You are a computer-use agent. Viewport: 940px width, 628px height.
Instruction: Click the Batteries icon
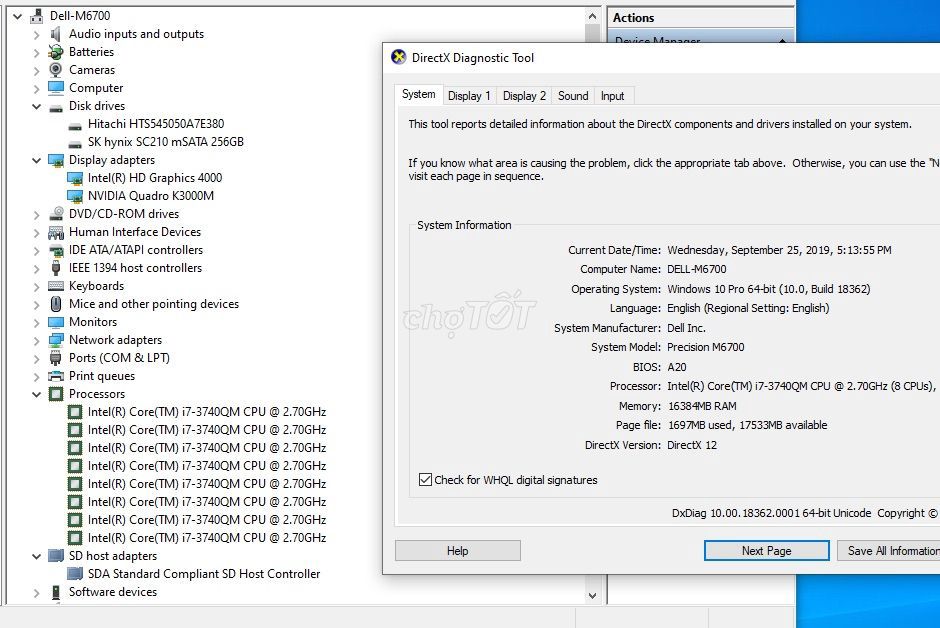56,52
